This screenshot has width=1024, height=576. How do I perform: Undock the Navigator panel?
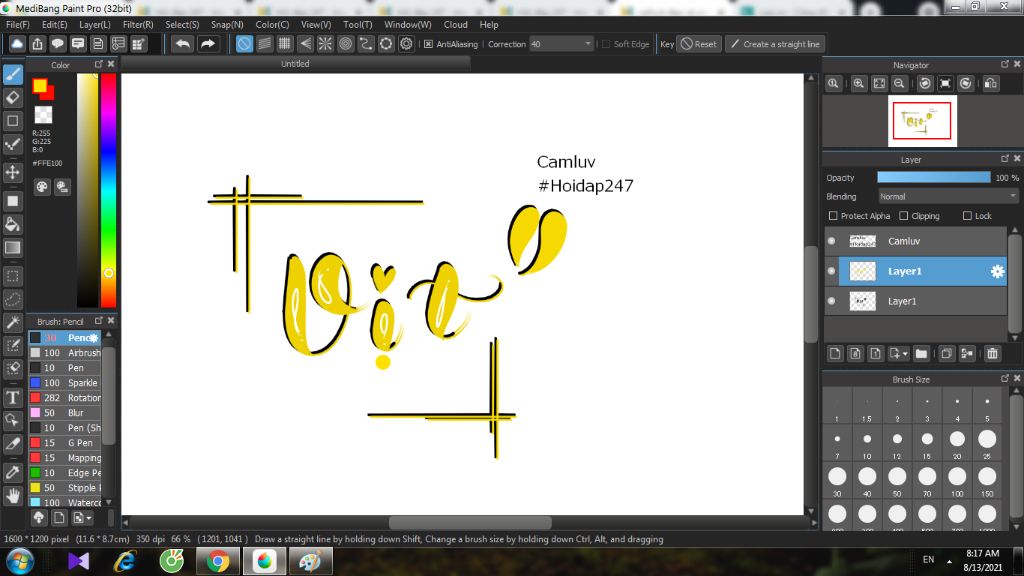(x=1004, y=64)
